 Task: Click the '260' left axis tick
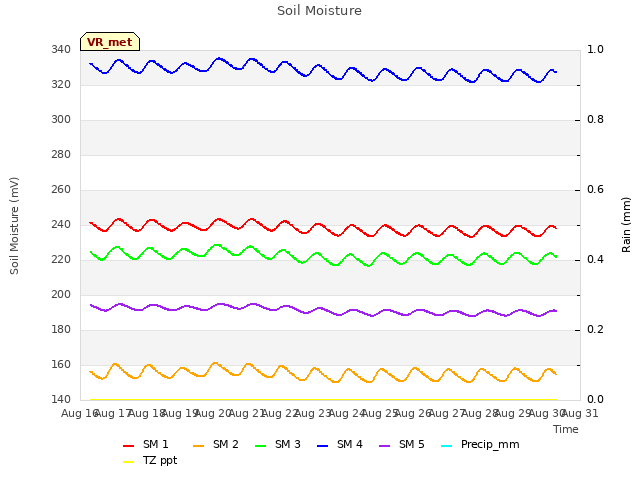point(61,189)
